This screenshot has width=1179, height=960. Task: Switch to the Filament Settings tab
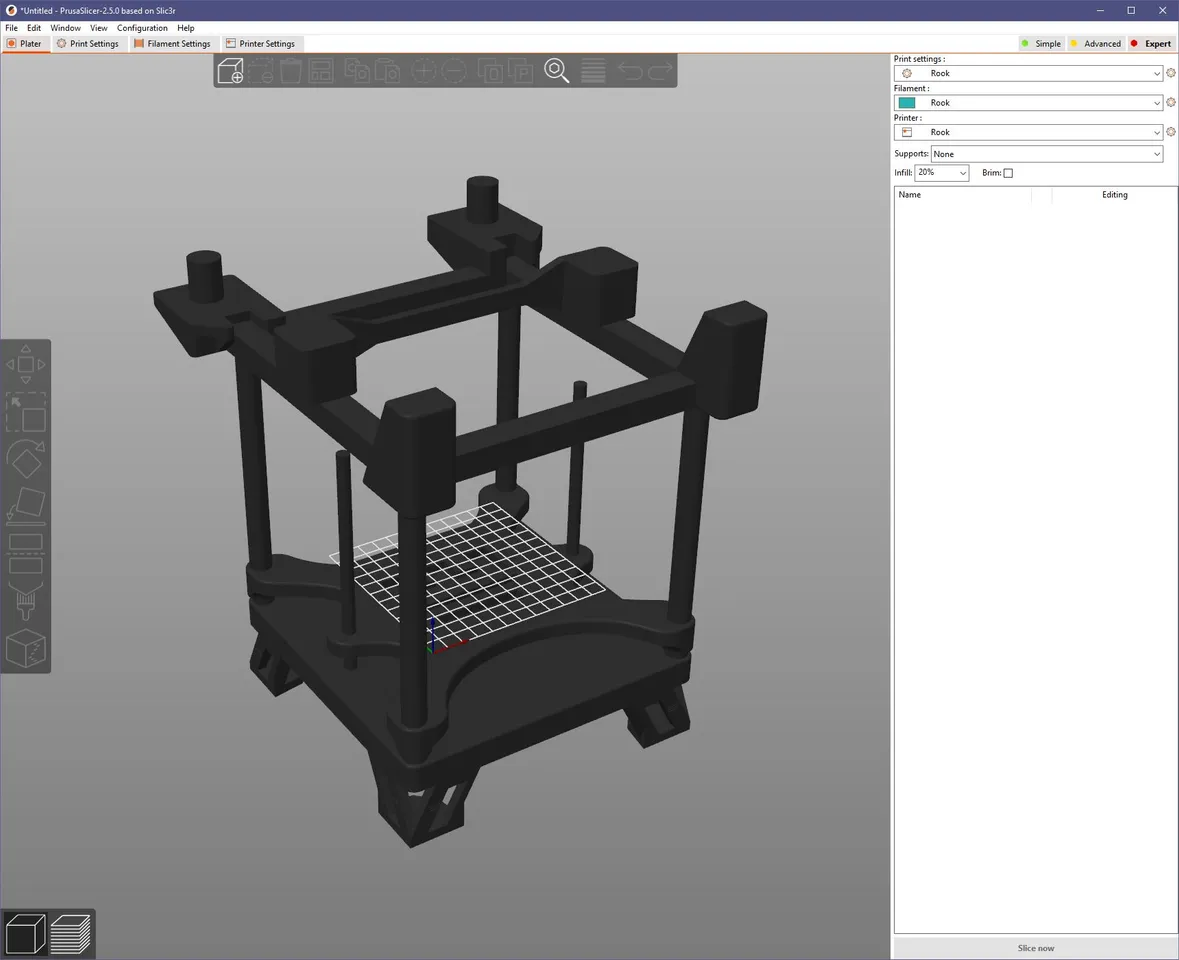point(172,44)
